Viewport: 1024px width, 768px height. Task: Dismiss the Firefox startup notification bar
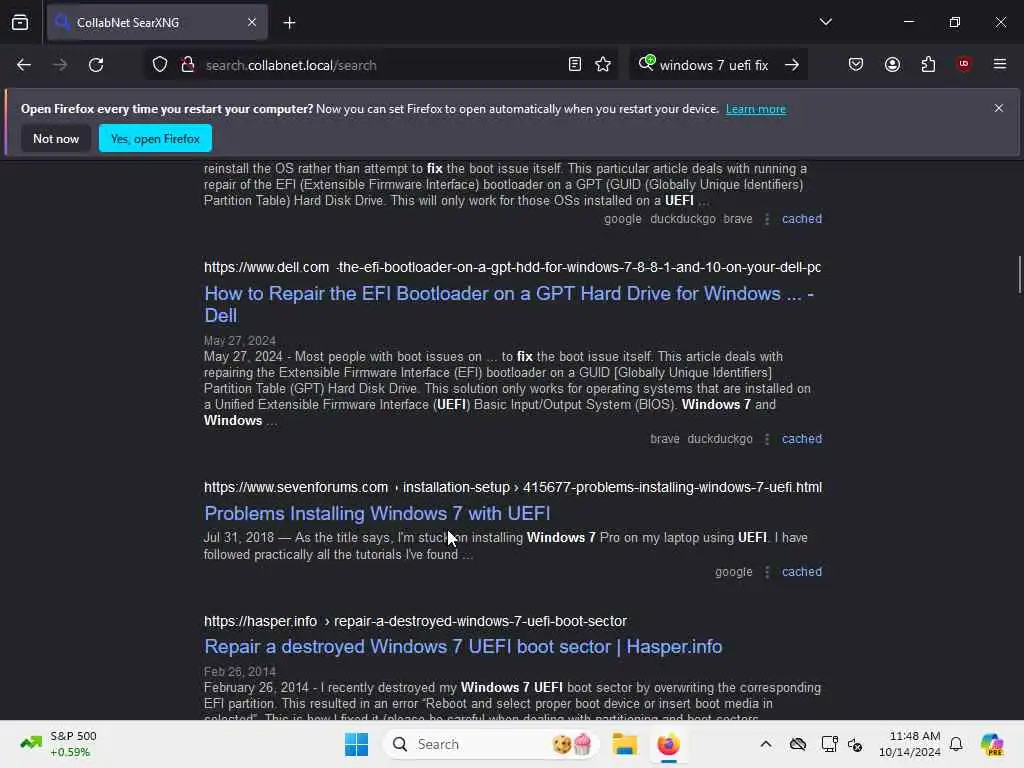pyautogui.click(x=999, y=108)
